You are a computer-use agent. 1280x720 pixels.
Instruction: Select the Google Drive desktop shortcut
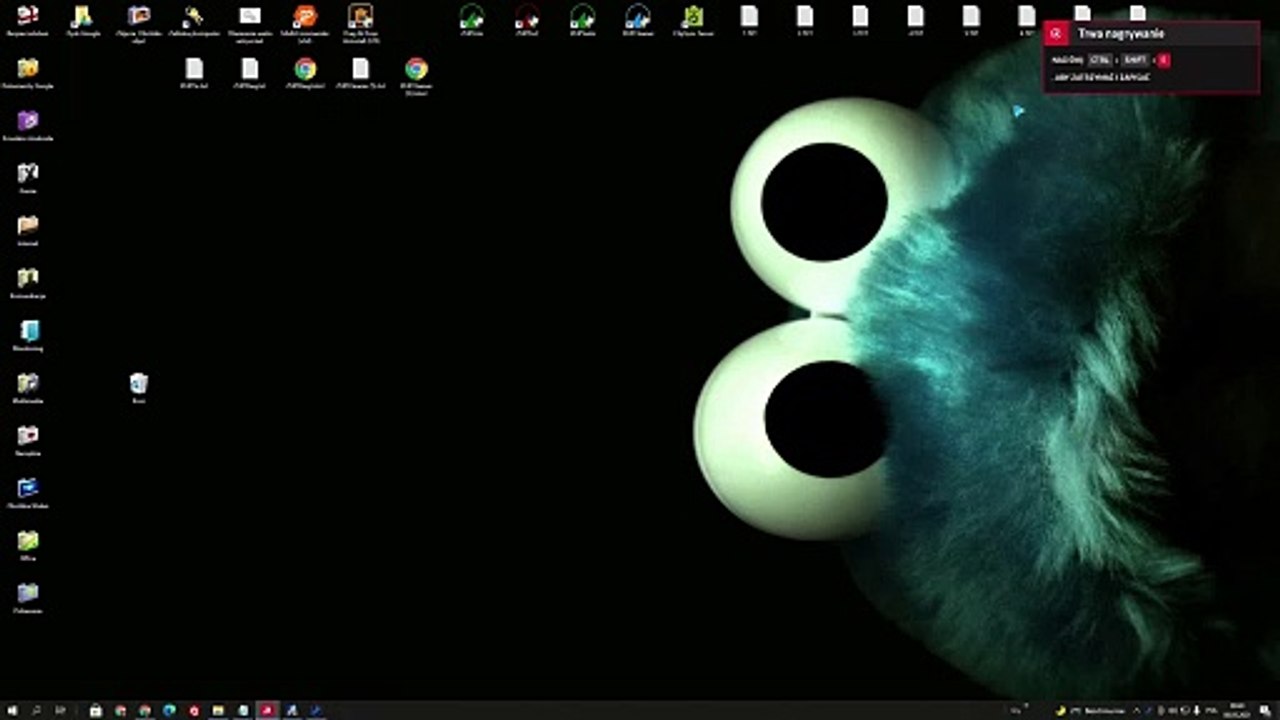(x=83, y=15)
